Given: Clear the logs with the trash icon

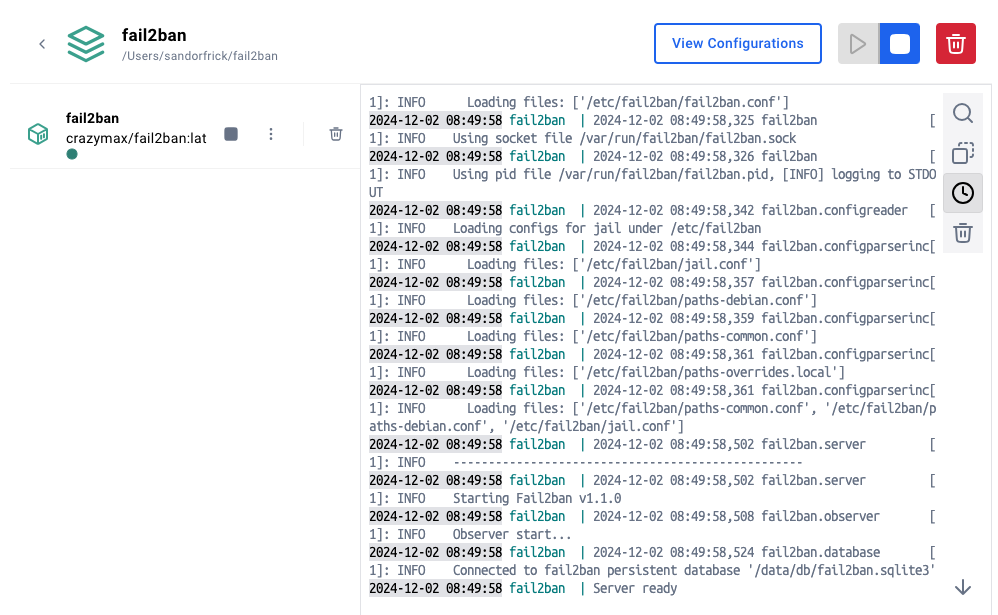Looking at the screenshot, I should pos(962,233).
